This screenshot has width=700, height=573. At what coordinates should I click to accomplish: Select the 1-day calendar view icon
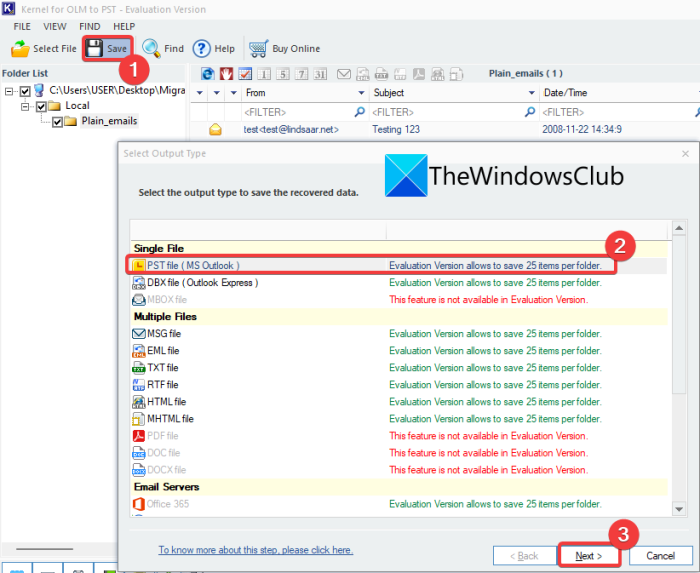point(264,74)
